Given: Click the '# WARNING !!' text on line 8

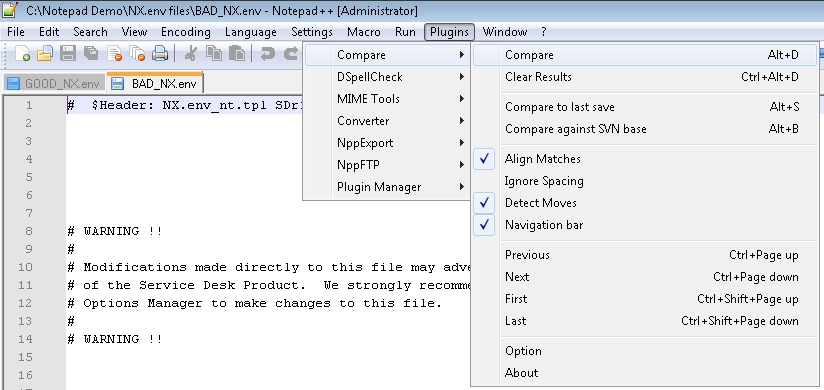Looking at the screenshot, I should pos(115,231).
